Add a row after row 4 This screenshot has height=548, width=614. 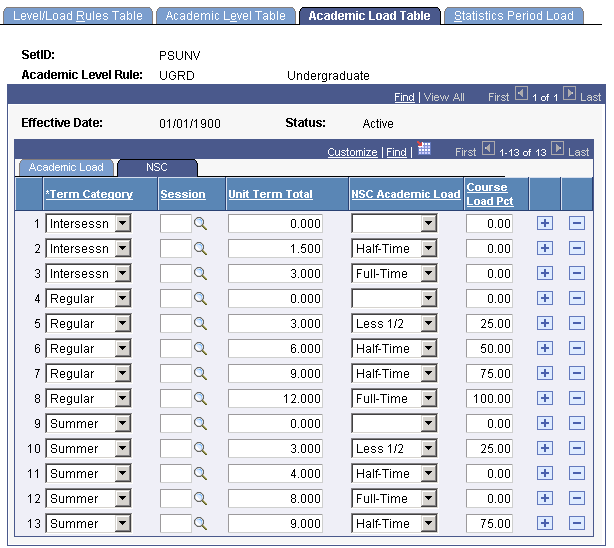click(x=545, y=298)
